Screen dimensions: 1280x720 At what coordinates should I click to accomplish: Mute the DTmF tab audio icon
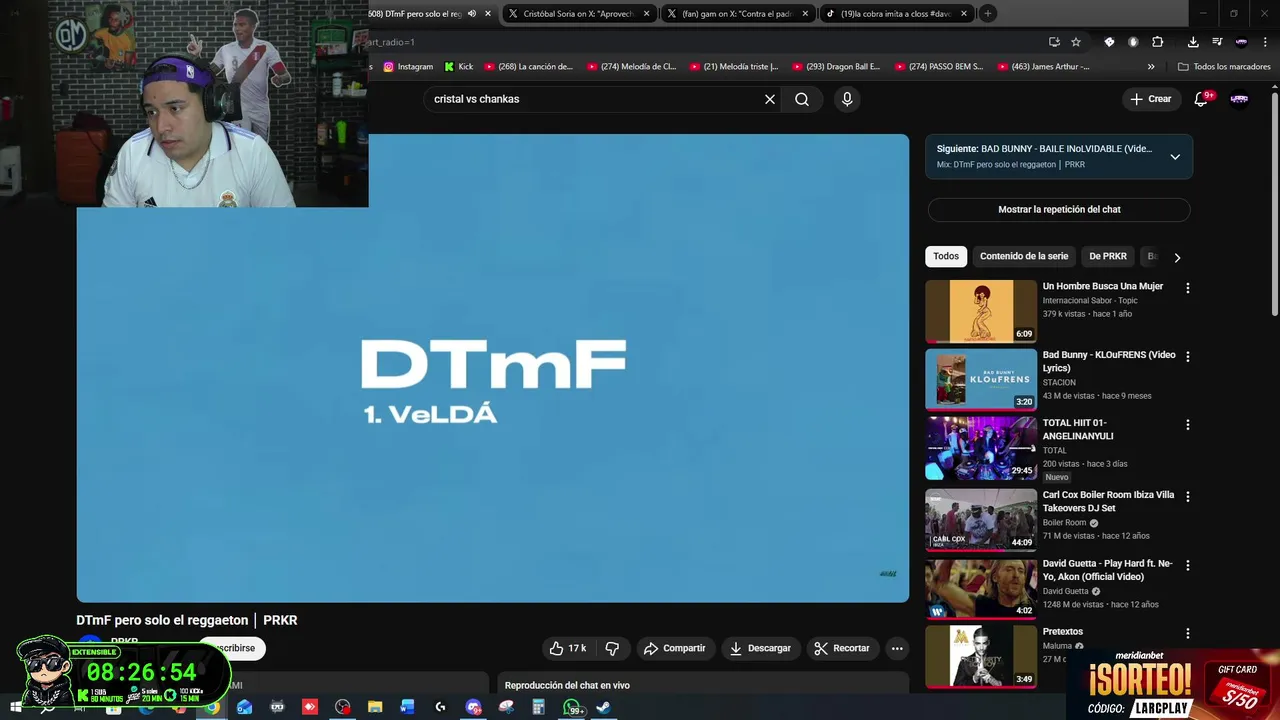(x=472, y=13)
